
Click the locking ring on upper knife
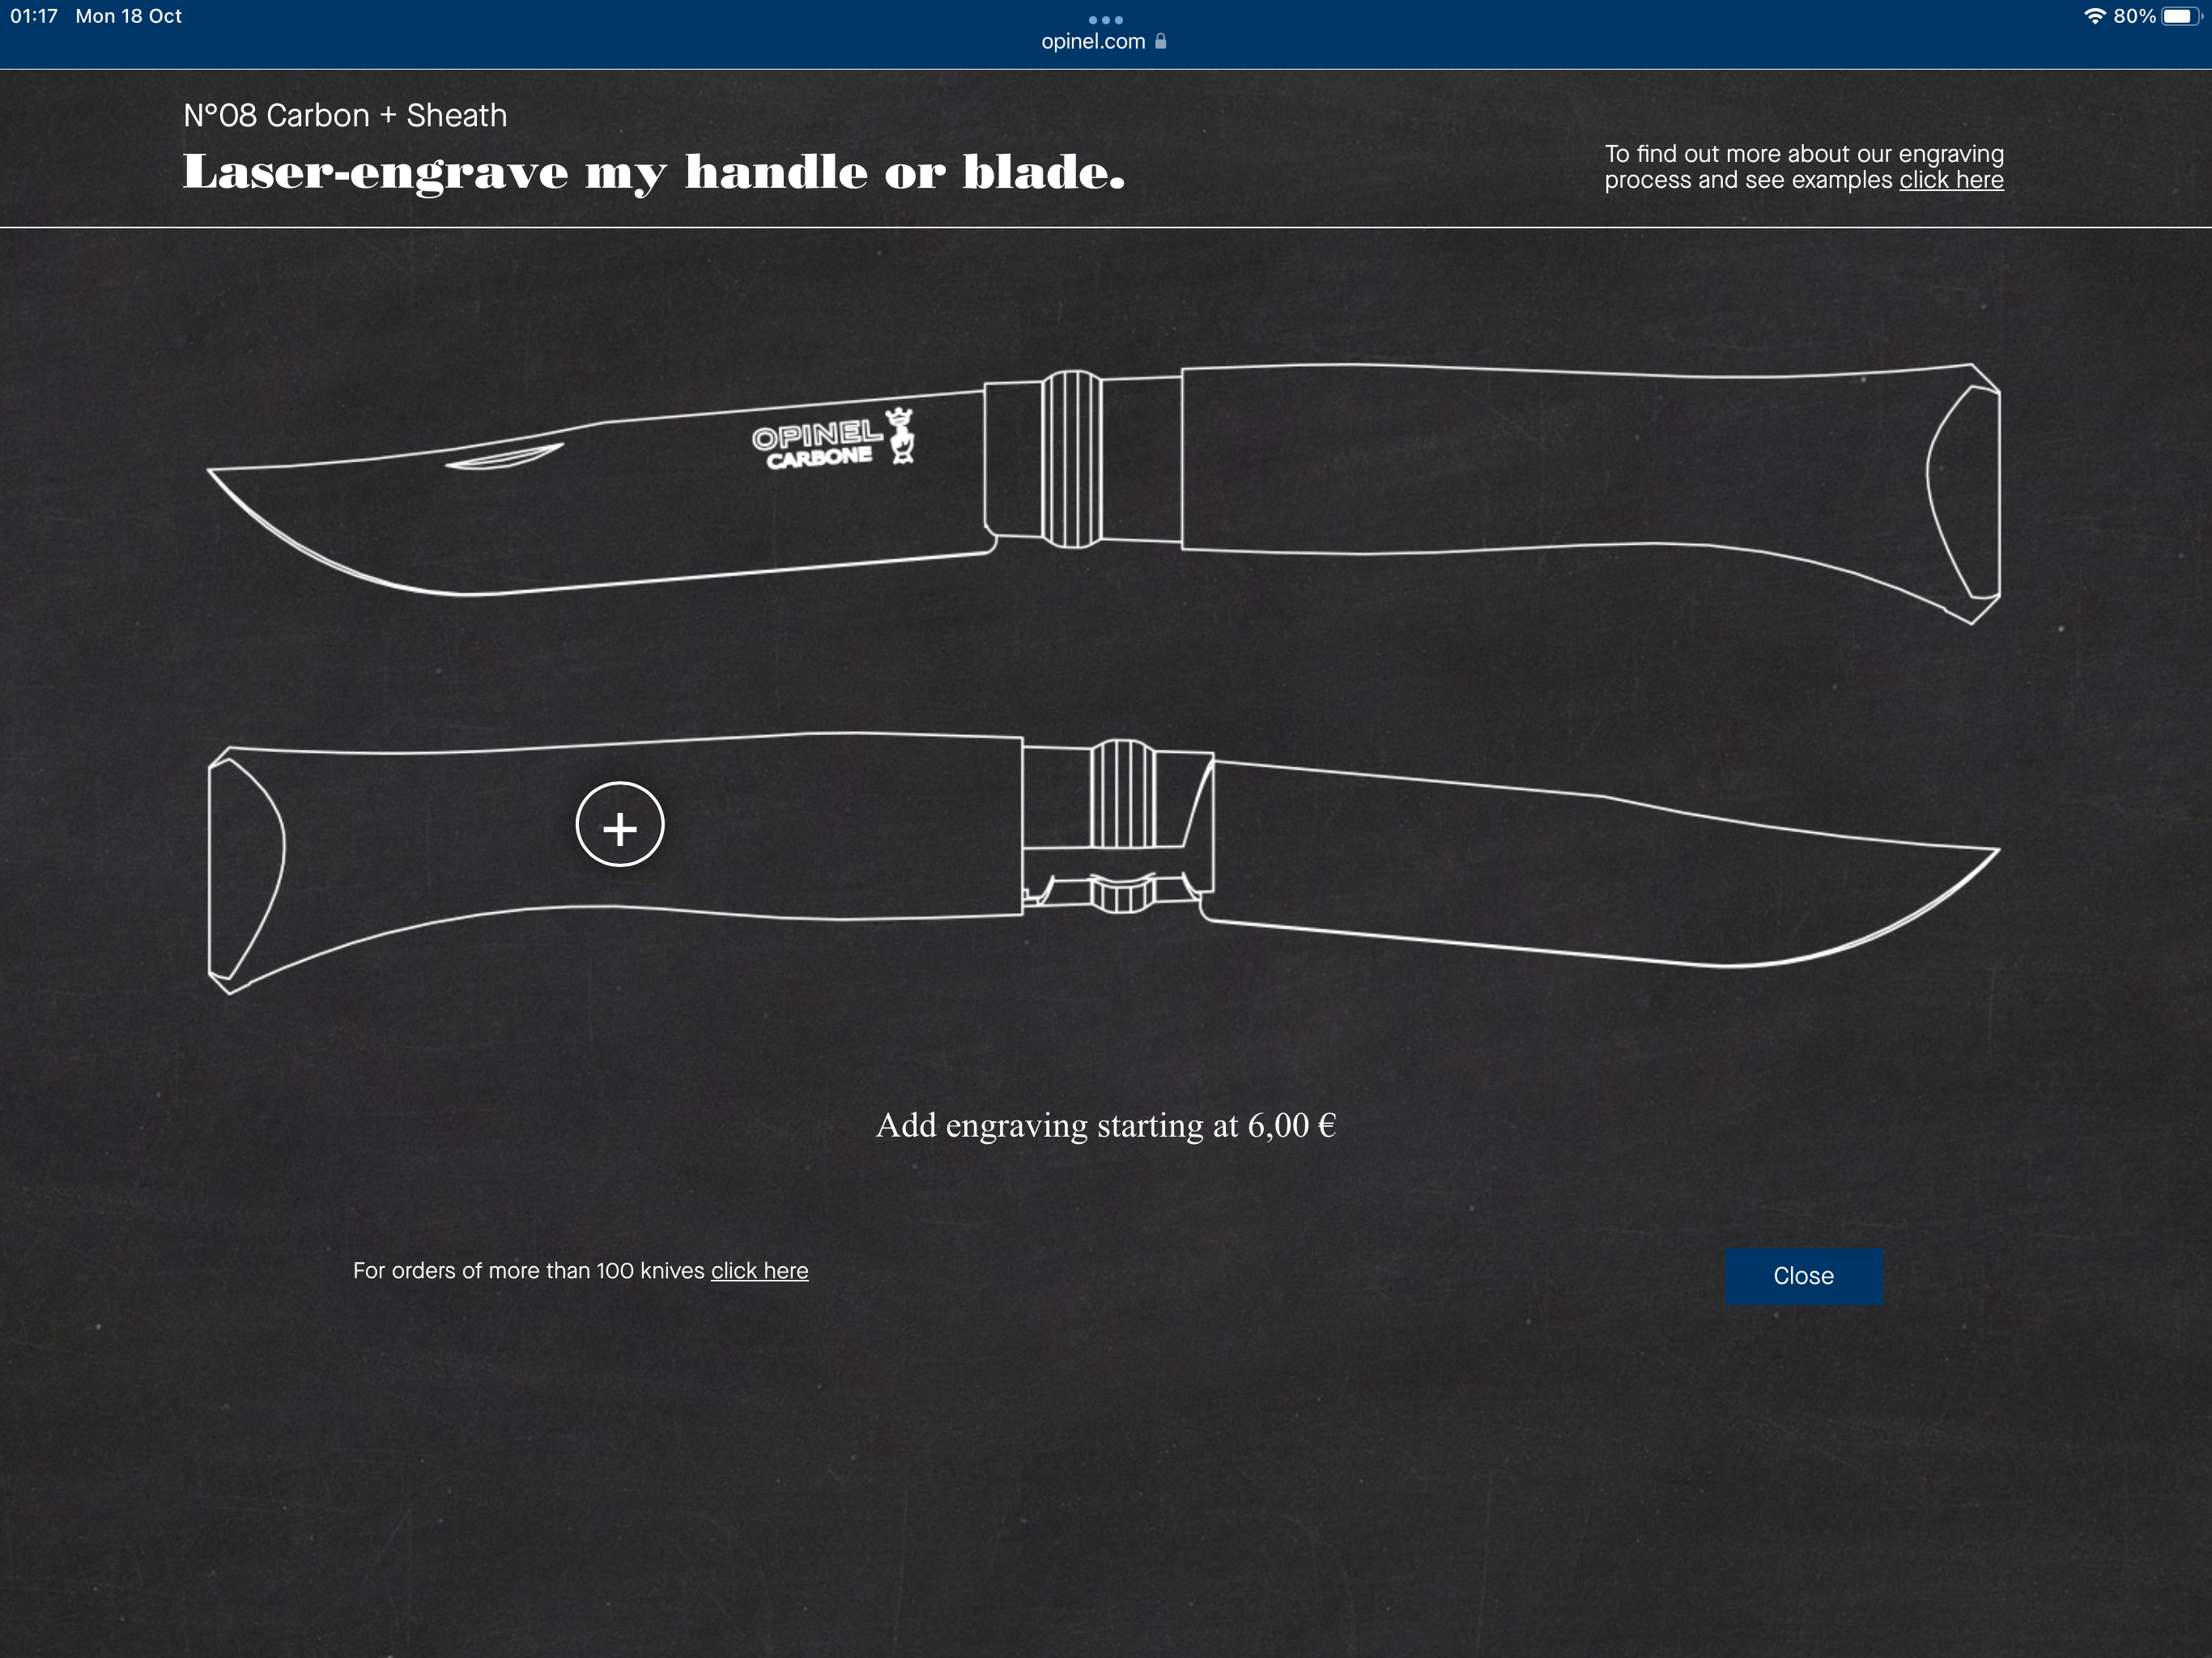click(x=1071, y=459)
